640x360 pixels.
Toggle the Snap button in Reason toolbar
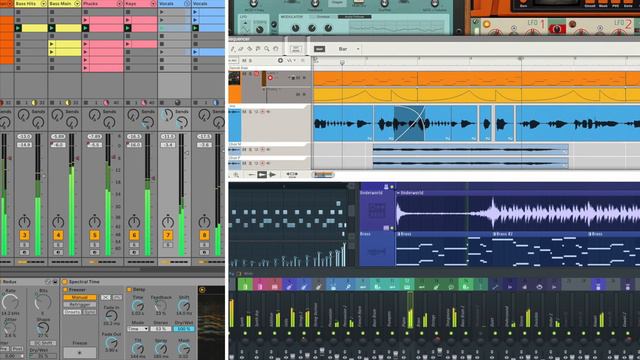pos(319,49)
